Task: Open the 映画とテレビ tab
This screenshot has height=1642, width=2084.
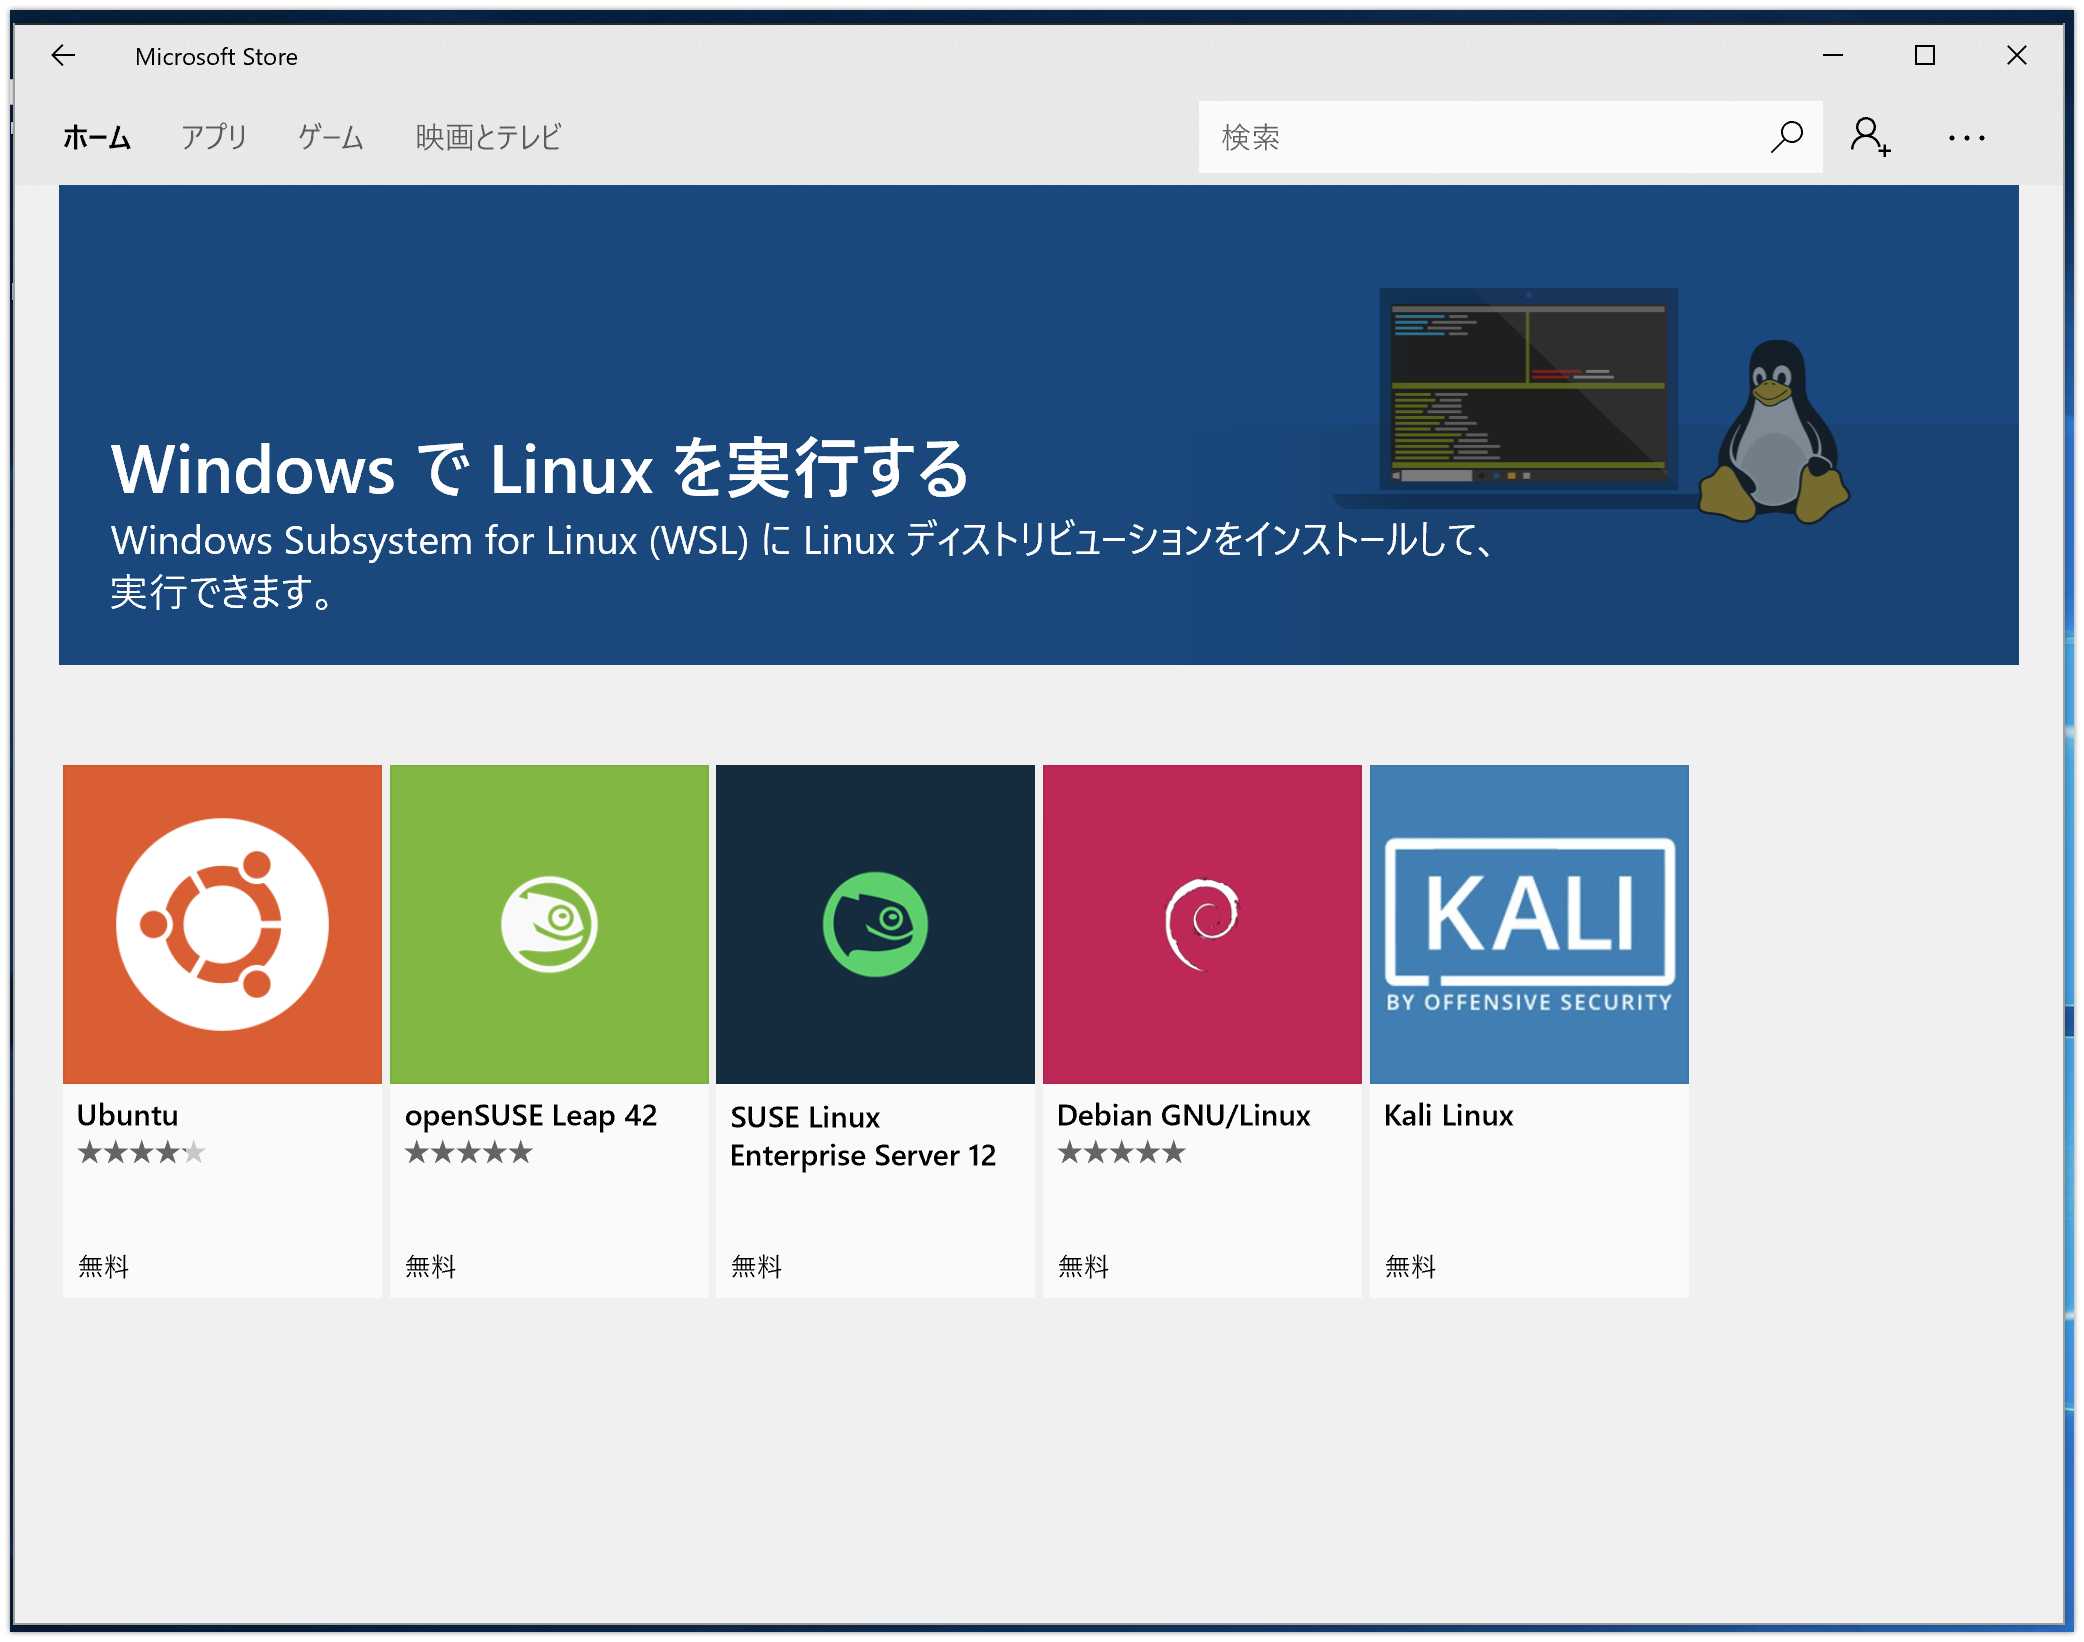Action: coord(488,137)
